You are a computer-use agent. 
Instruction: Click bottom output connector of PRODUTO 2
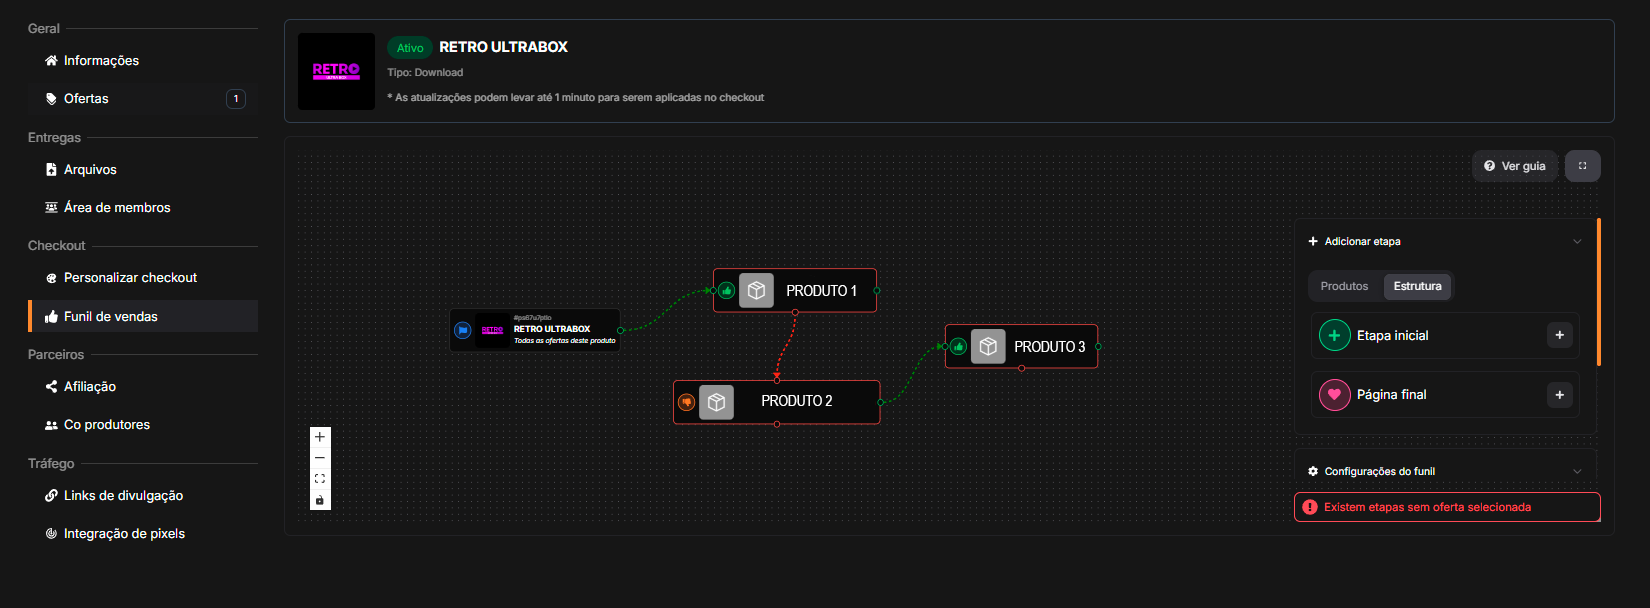coord(777,424)
